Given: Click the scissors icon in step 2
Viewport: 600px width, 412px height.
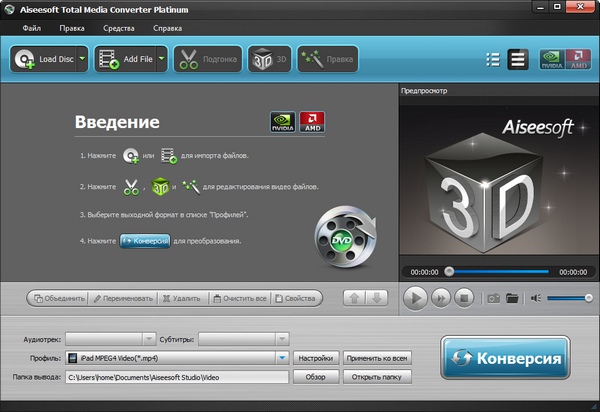Looking at the screenshot, I should click(x=131, y=187).
